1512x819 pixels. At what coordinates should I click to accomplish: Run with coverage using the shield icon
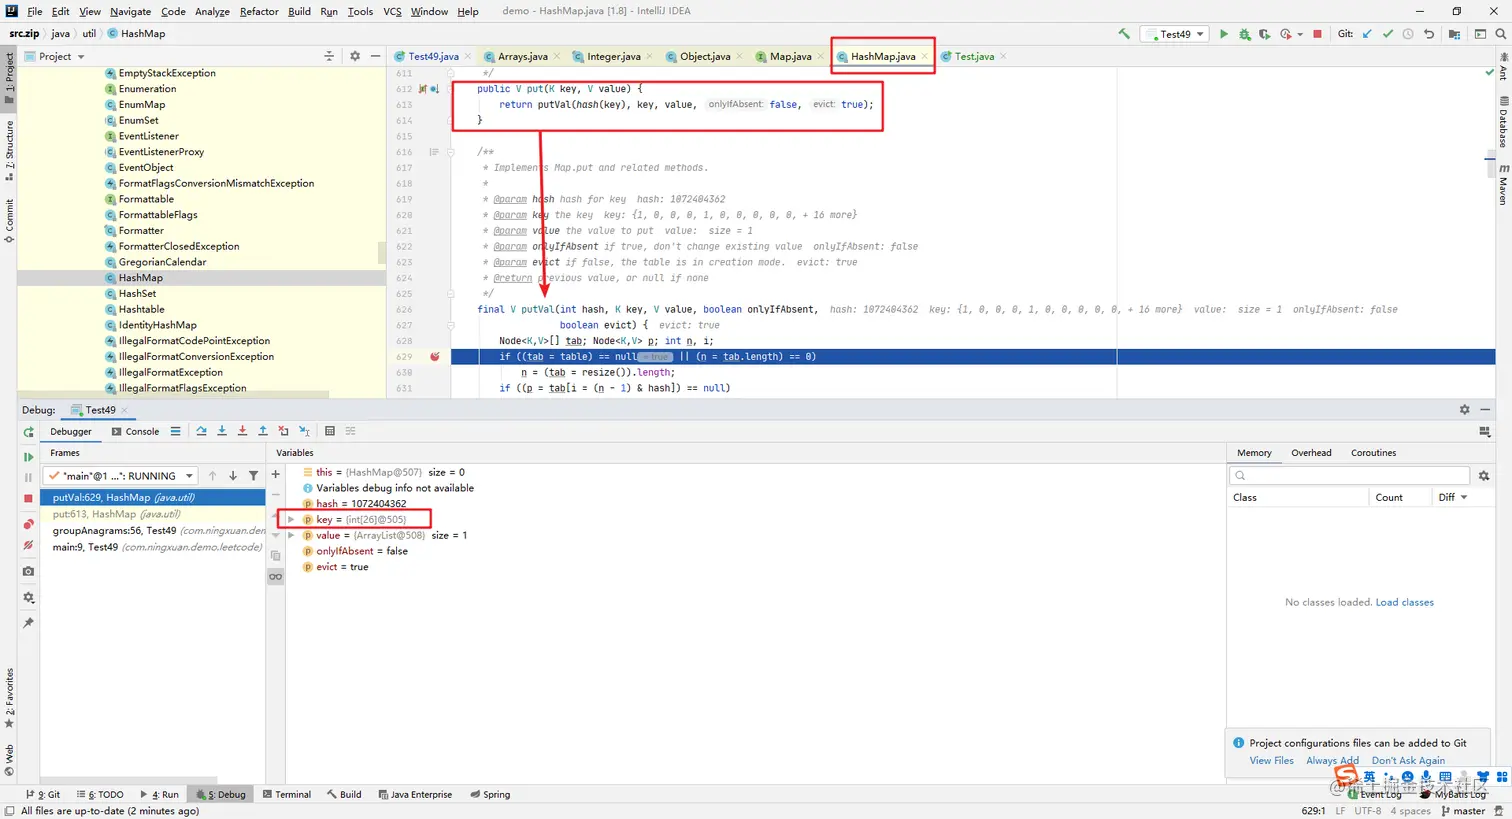click(1264, 34)
